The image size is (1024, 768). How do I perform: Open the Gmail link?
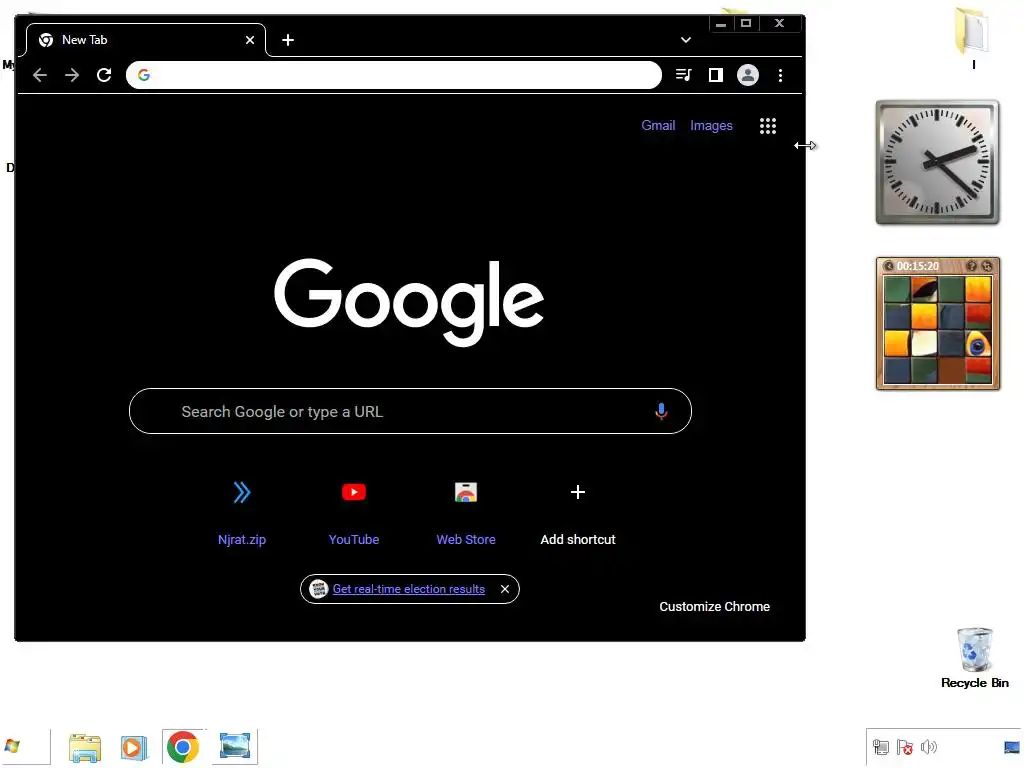(658, 125)
